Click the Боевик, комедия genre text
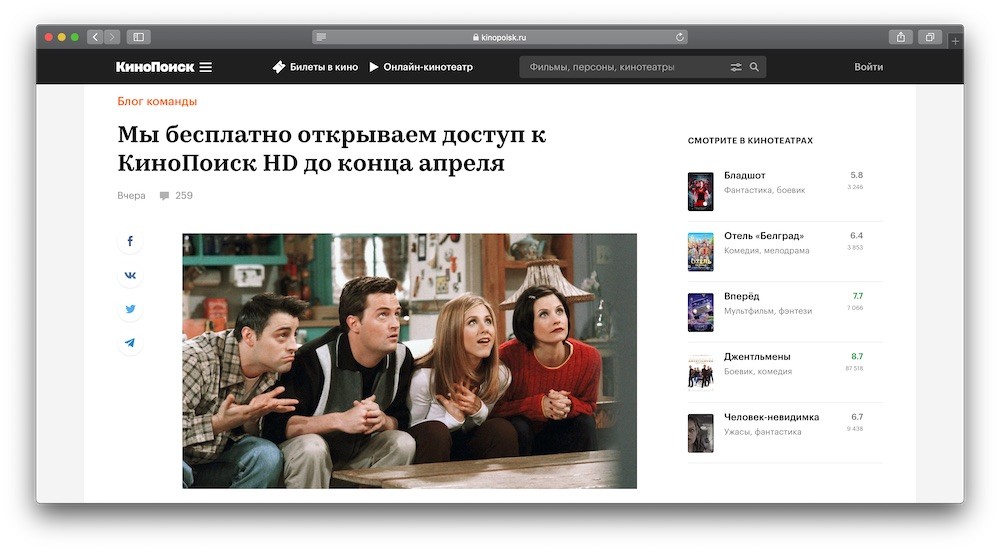The image size is (1000, 551). tap(758, 372)
